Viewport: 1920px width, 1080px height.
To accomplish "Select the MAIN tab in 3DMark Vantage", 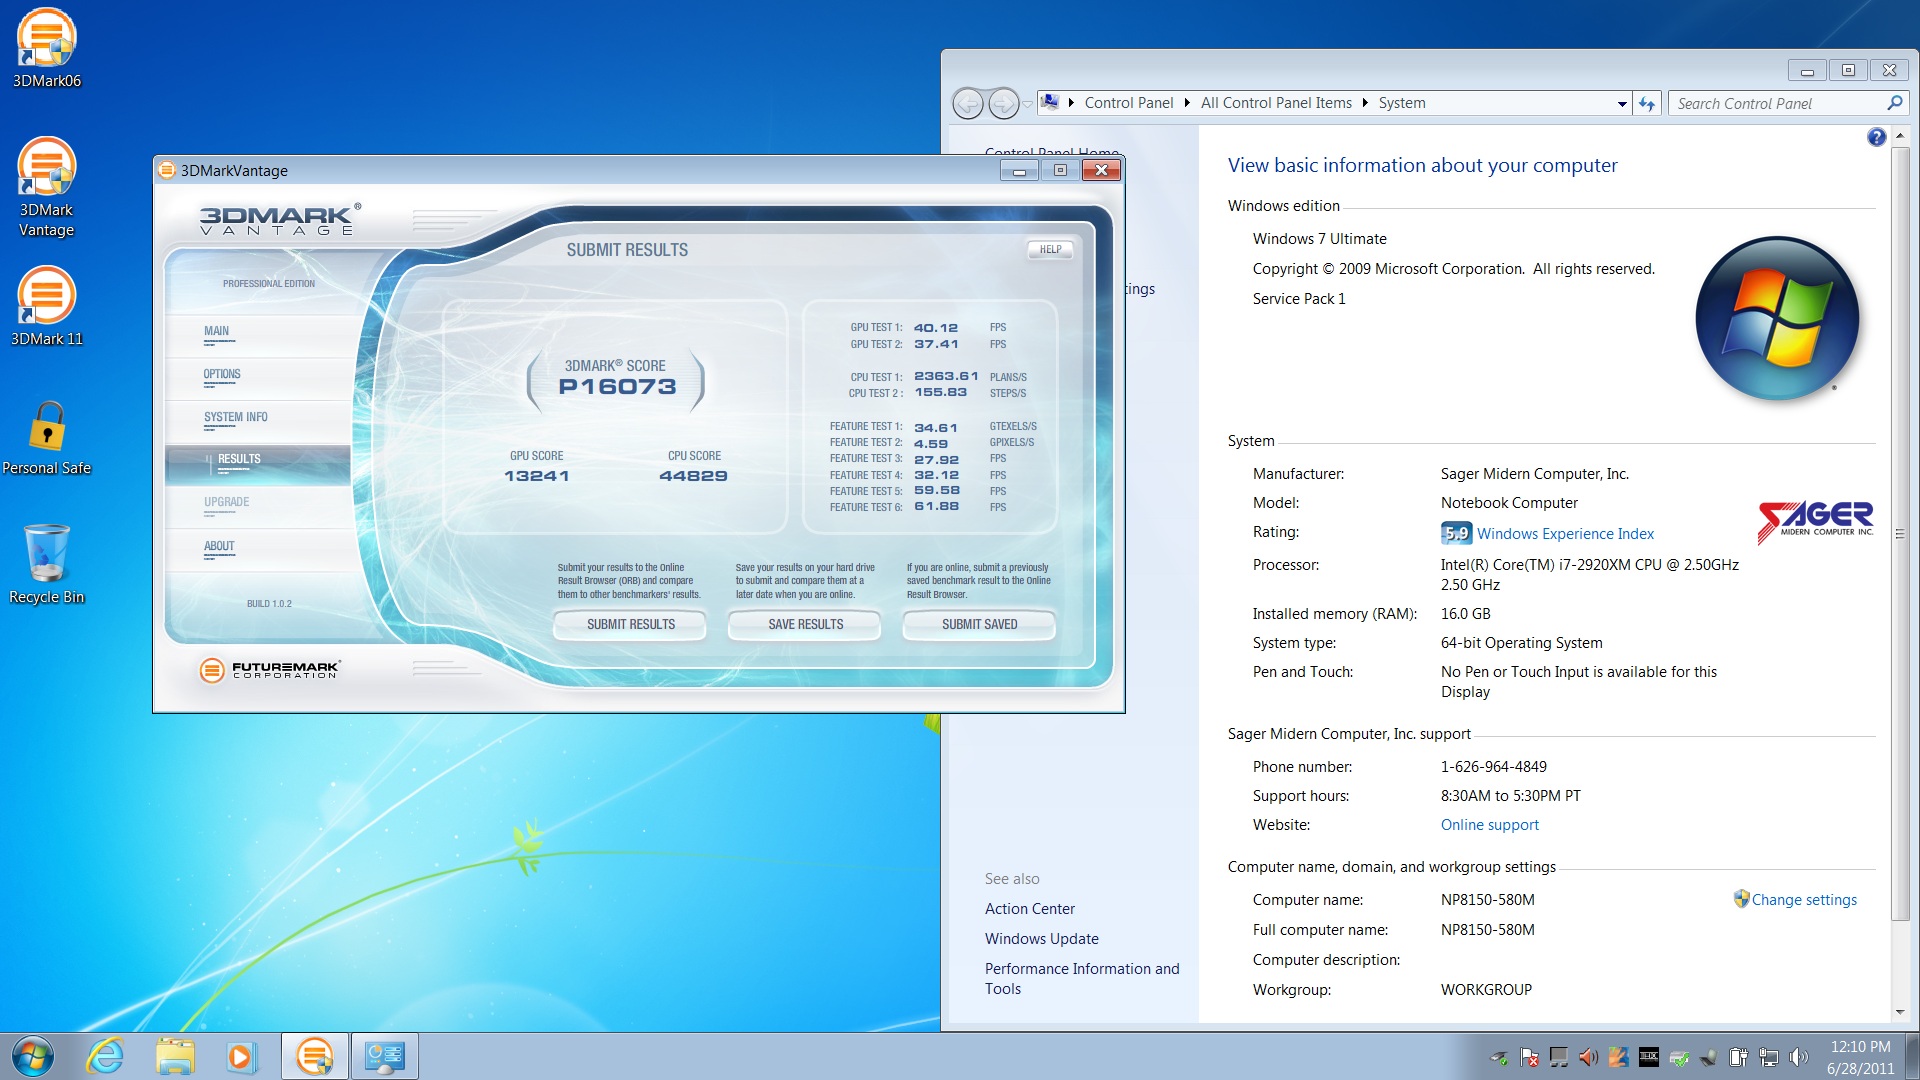I will click(x=217, y=331).
